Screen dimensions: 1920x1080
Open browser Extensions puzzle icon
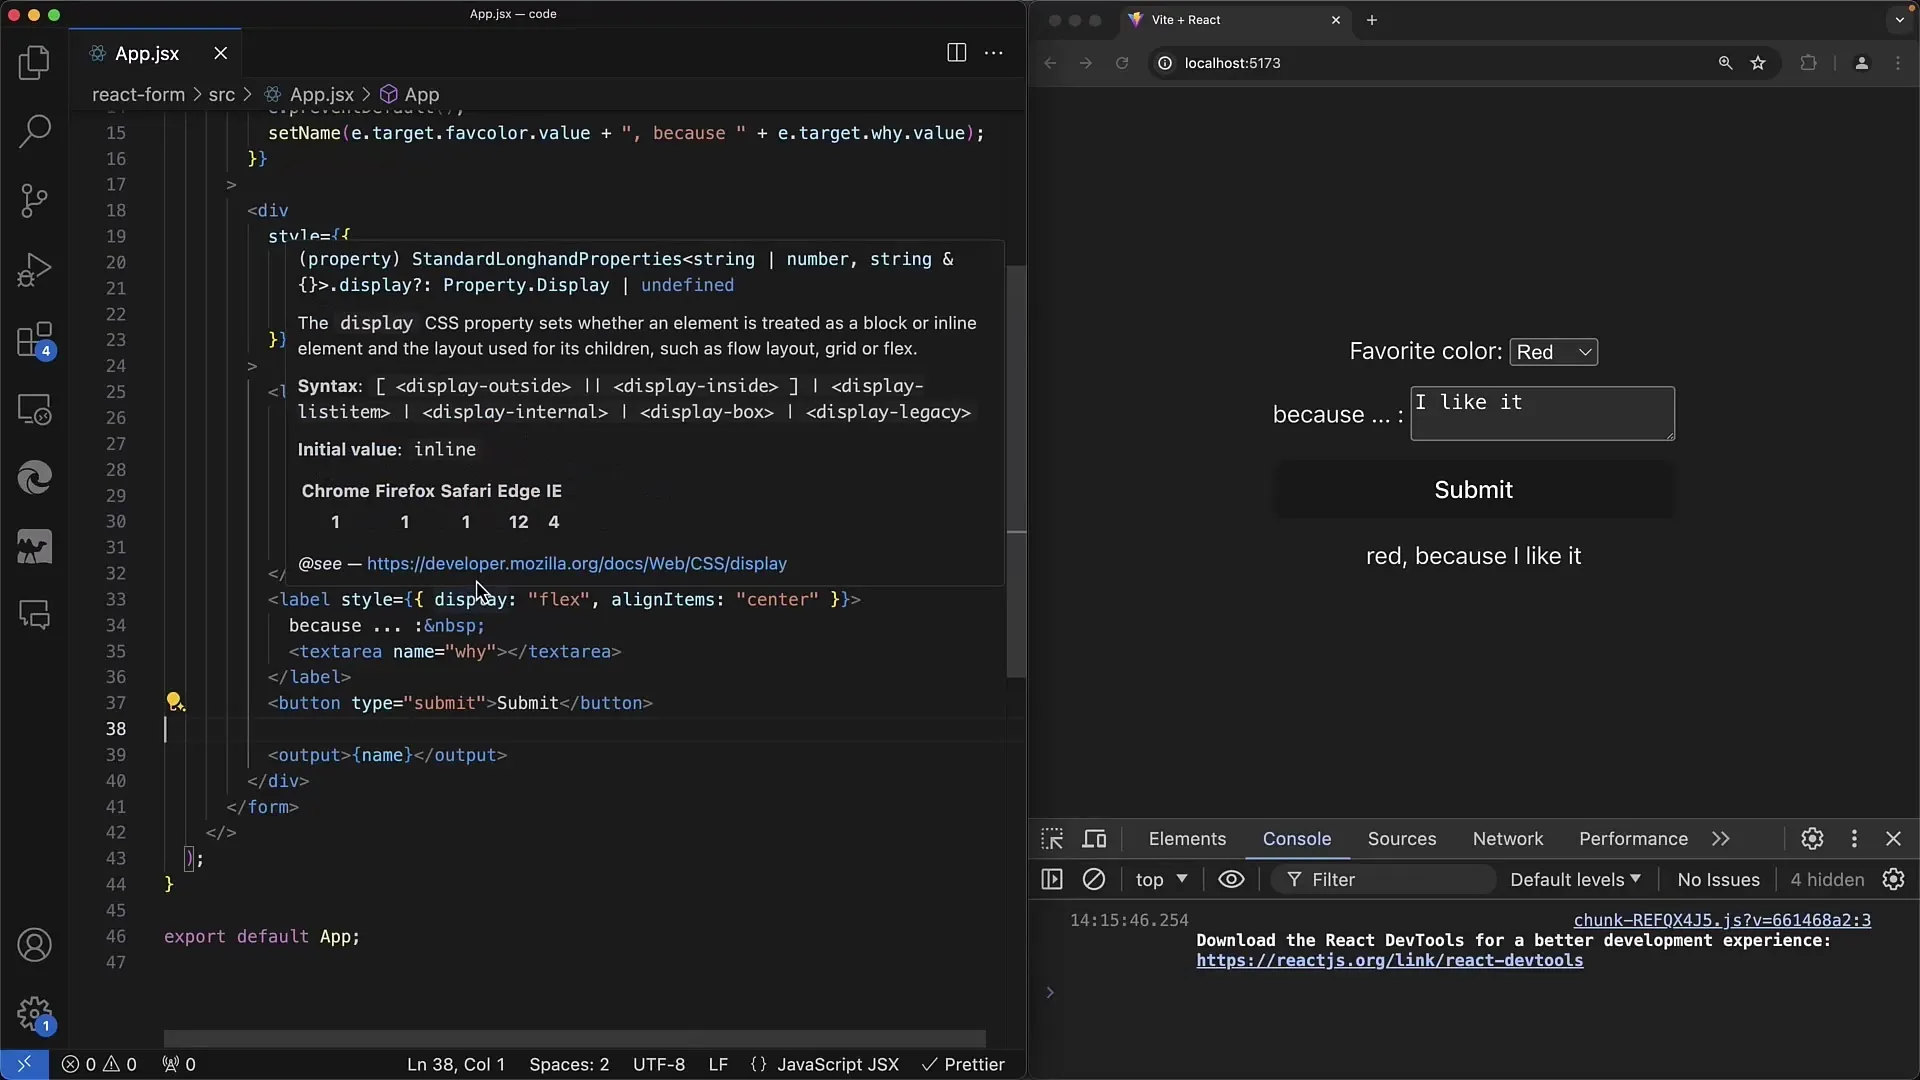[1808, 63]
